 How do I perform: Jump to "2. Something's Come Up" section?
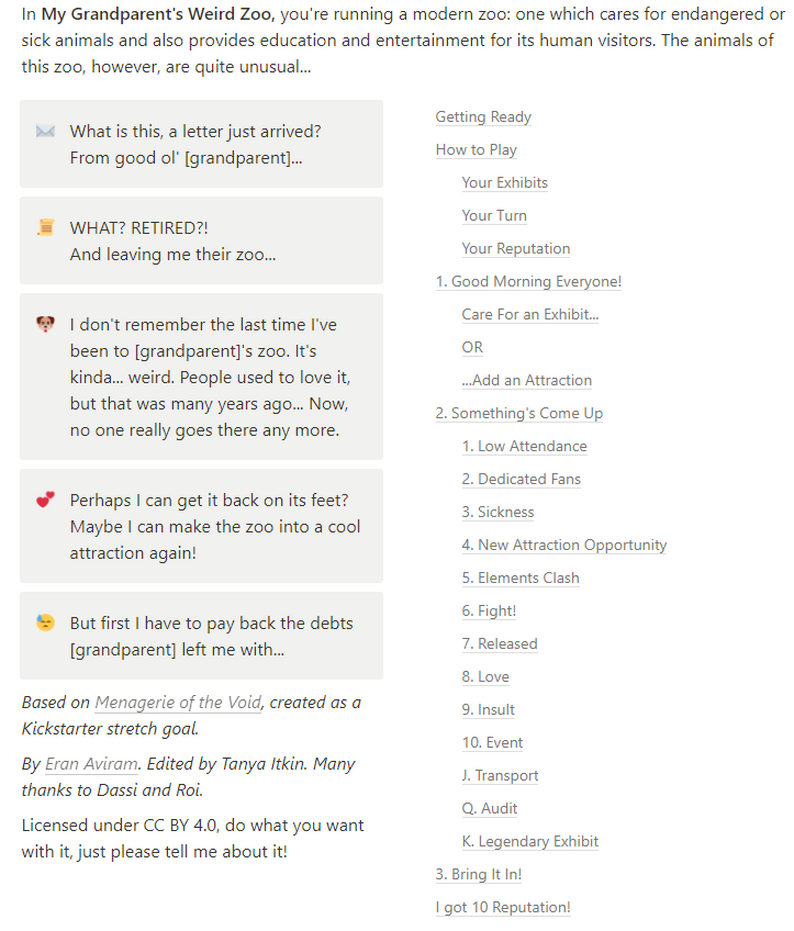(x=519, y=414)
